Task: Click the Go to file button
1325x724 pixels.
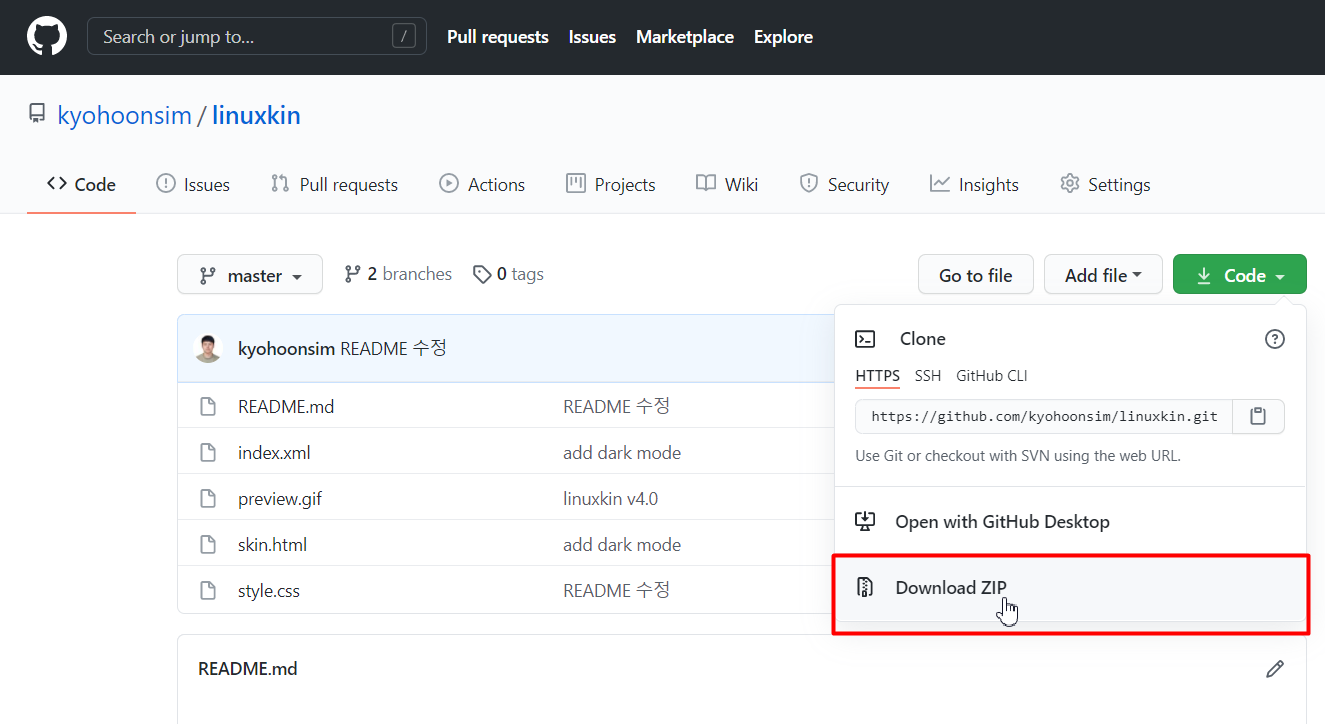Action: 976,274
